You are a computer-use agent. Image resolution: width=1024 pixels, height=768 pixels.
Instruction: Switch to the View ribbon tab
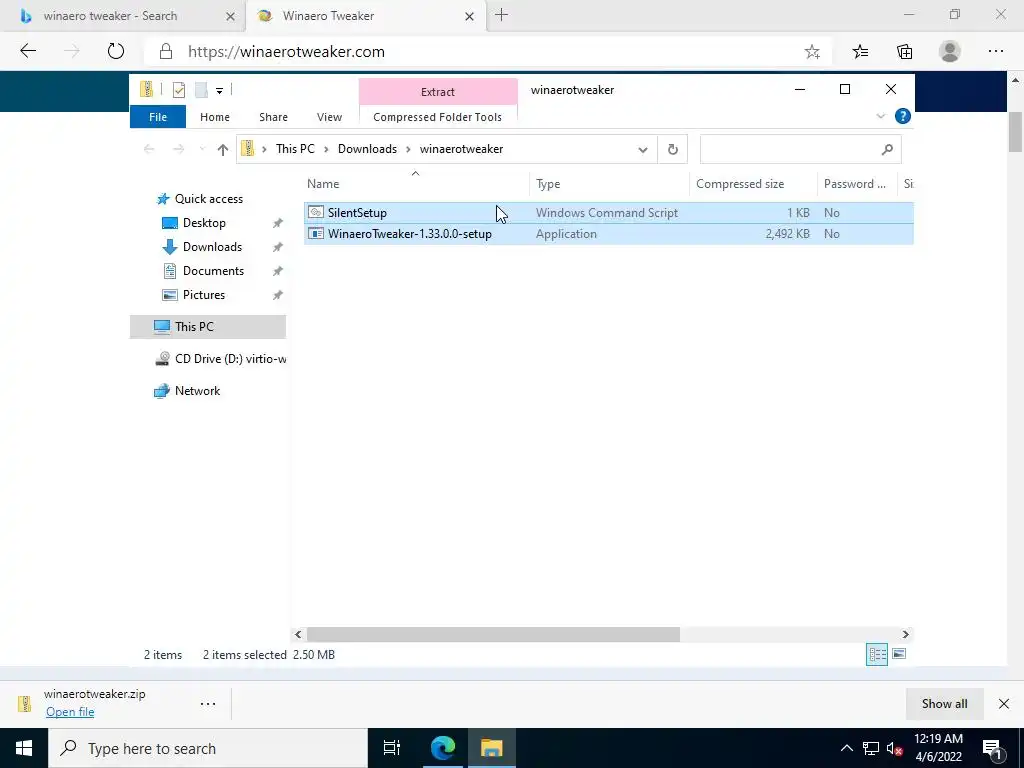pos(329,117)
